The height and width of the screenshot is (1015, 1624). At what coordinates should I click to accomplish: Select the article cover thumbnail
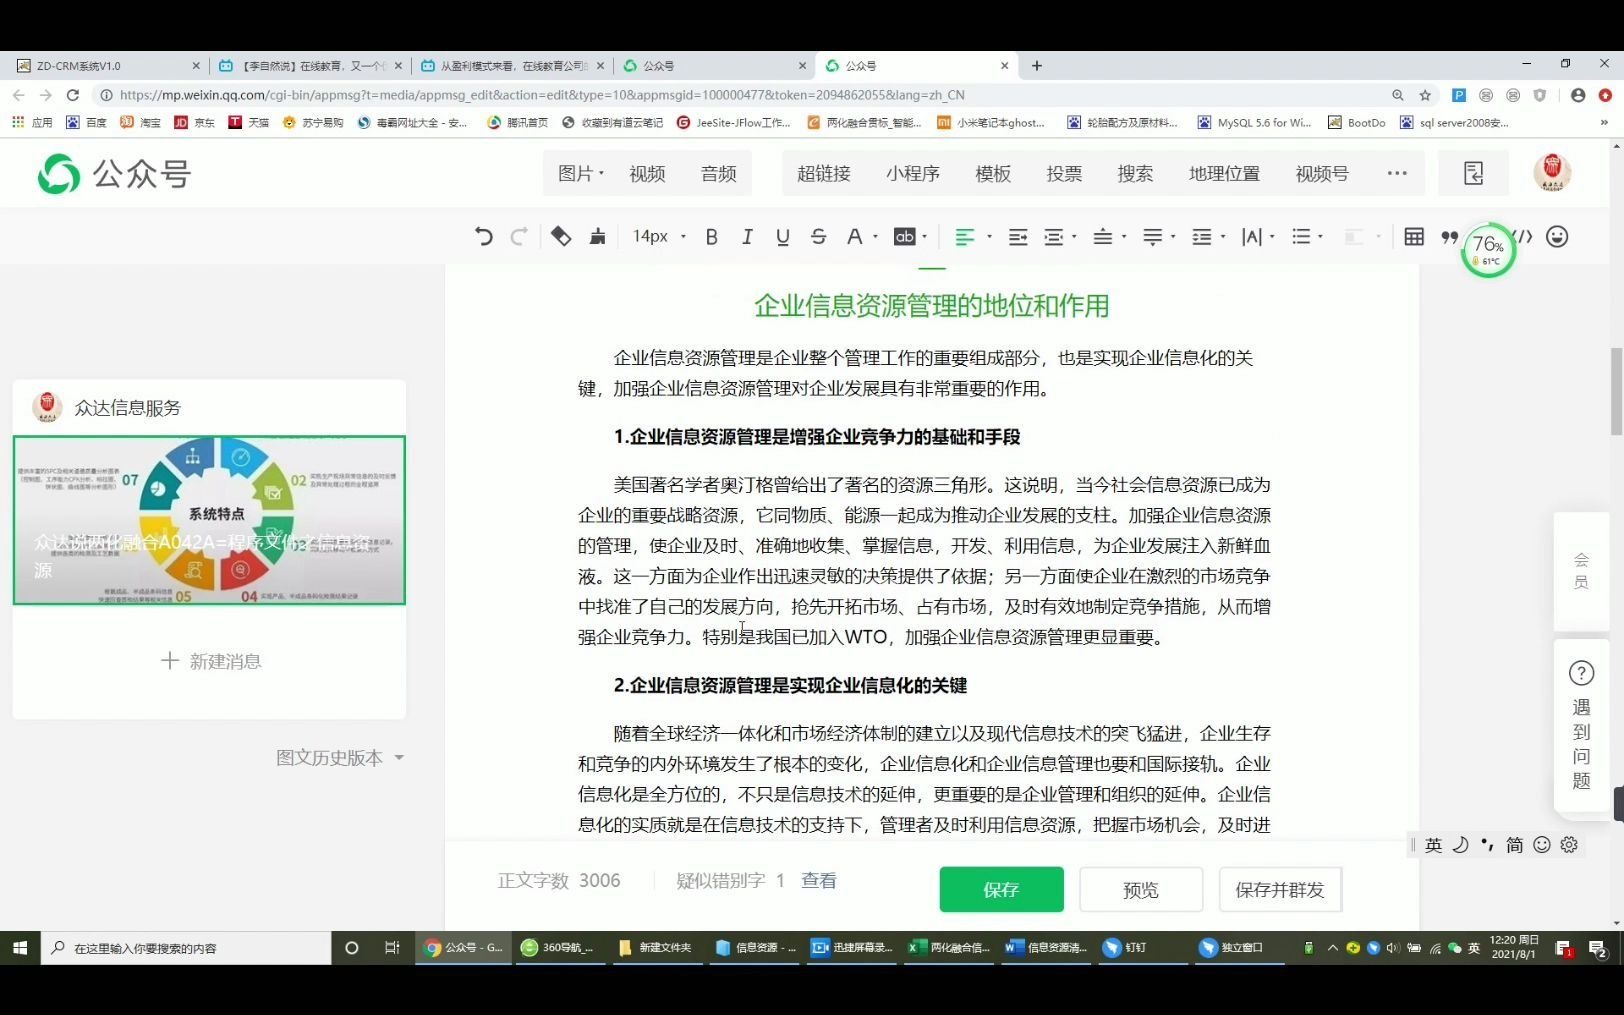click(209, 520)
